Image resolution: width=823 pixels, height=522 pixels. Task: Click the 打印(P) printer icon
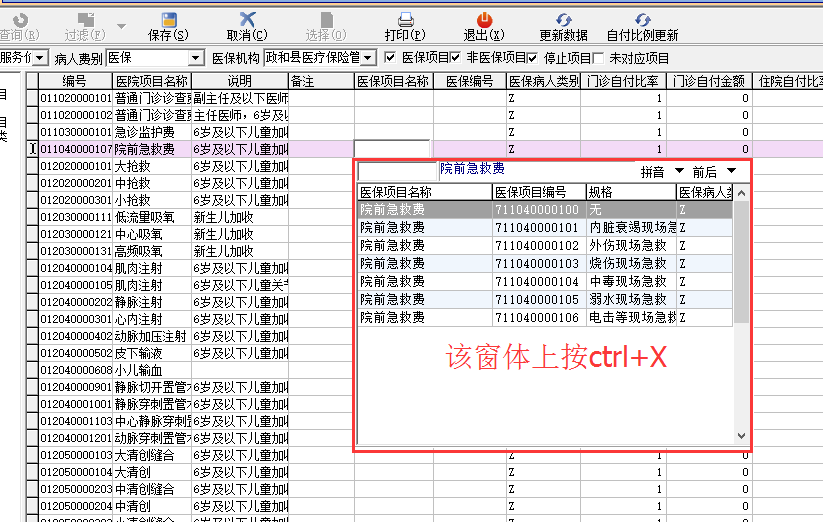pyautogui.click(x=405, y=20)
